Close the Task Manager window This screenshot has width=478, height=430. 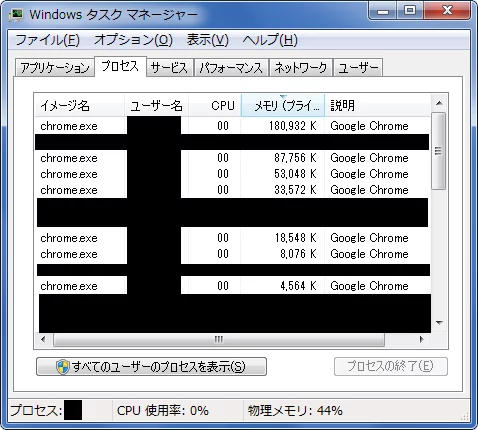click(x=447, y=11)
